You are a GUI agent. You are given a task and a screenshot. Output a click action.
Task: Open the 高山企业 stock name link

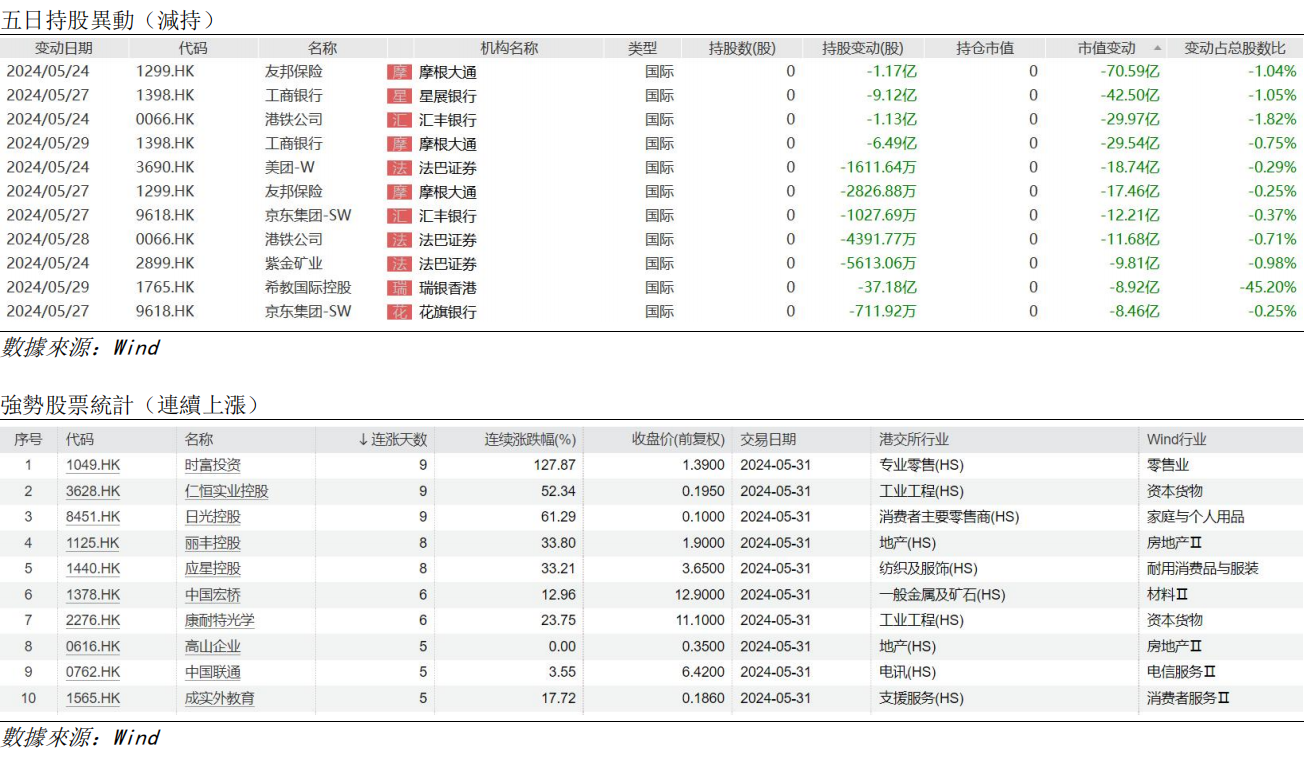point(213,646)
